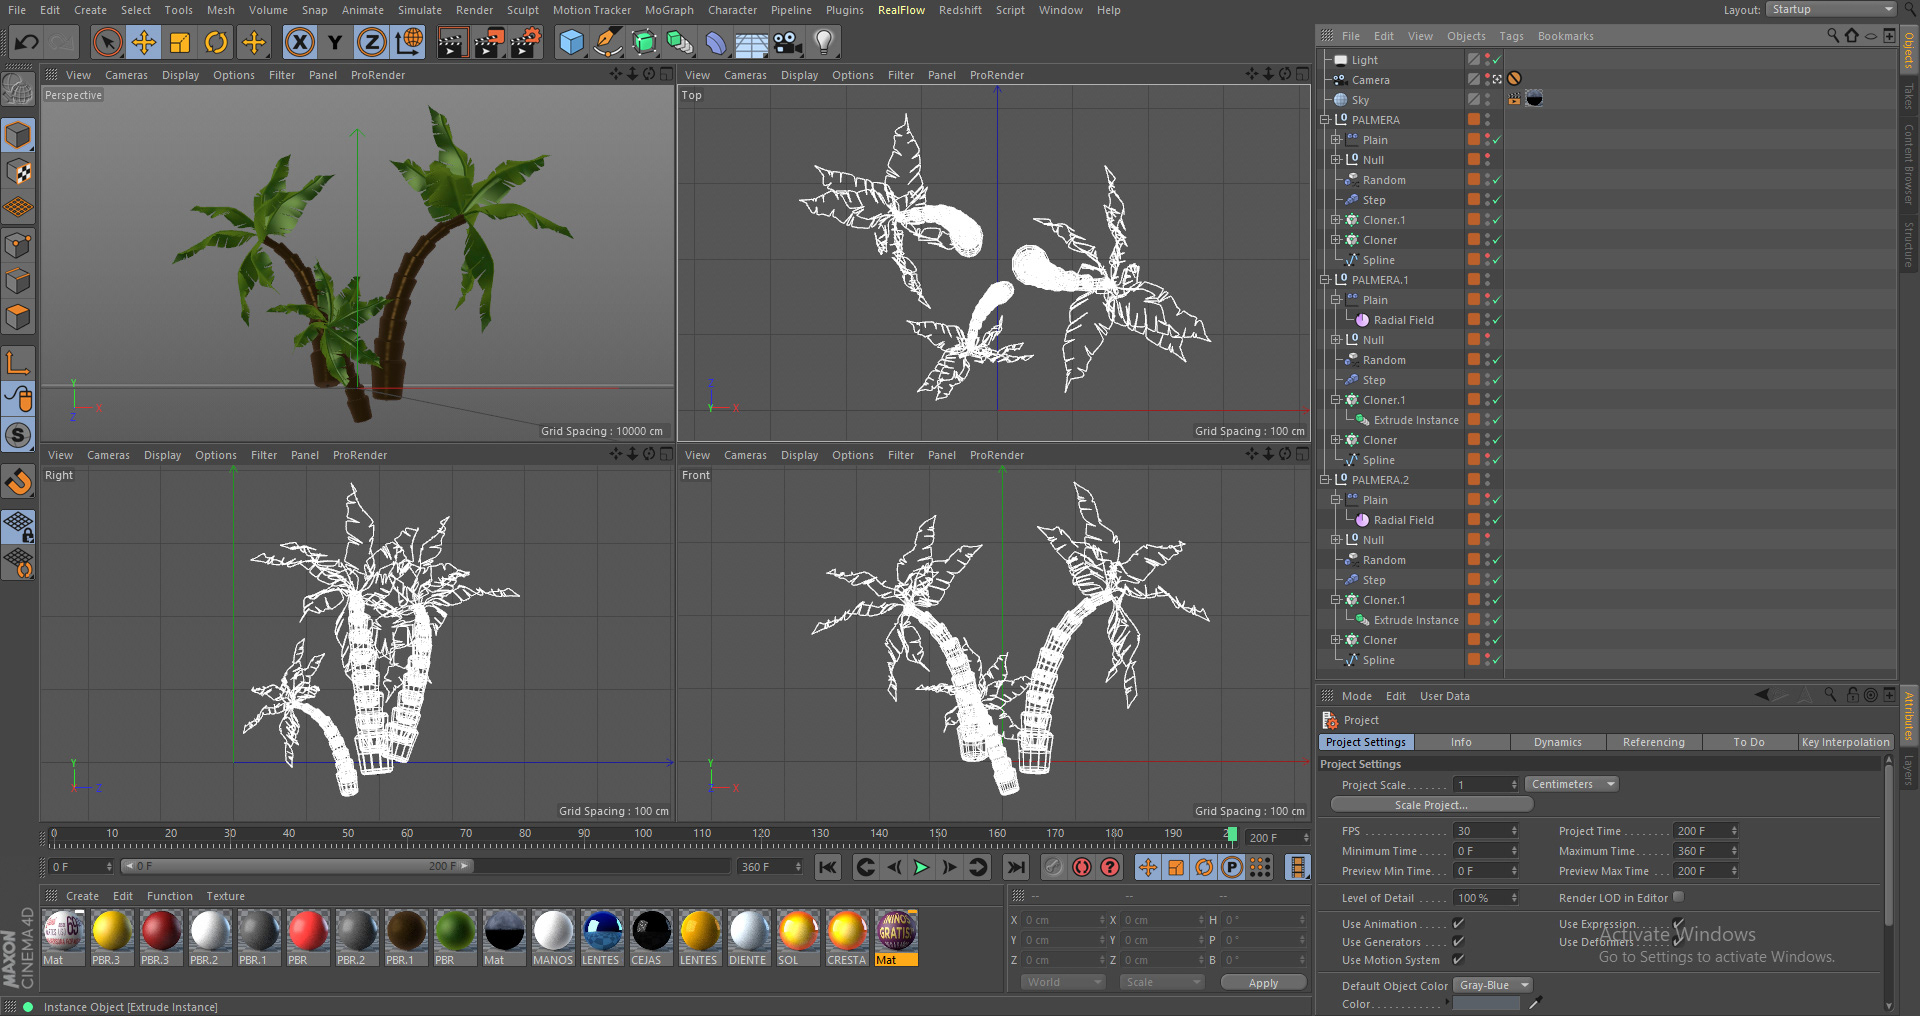Select the Rotate tool
The image size is (1920, 1016).
pos(216,42)
